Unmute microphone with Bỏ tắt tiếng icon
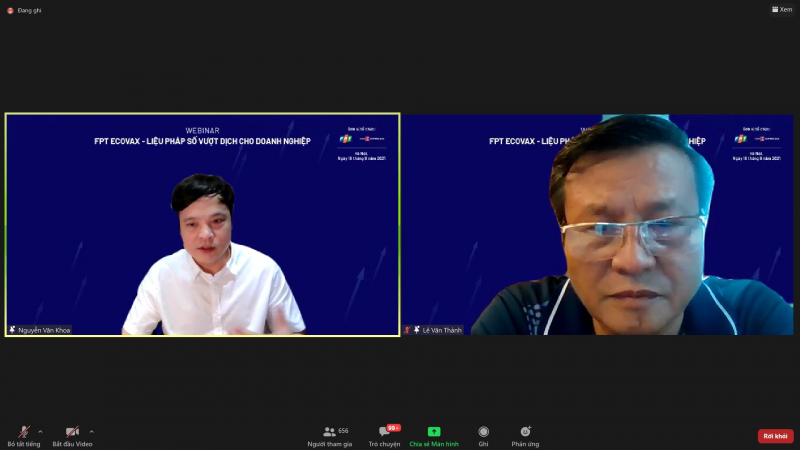 [24, 431]
